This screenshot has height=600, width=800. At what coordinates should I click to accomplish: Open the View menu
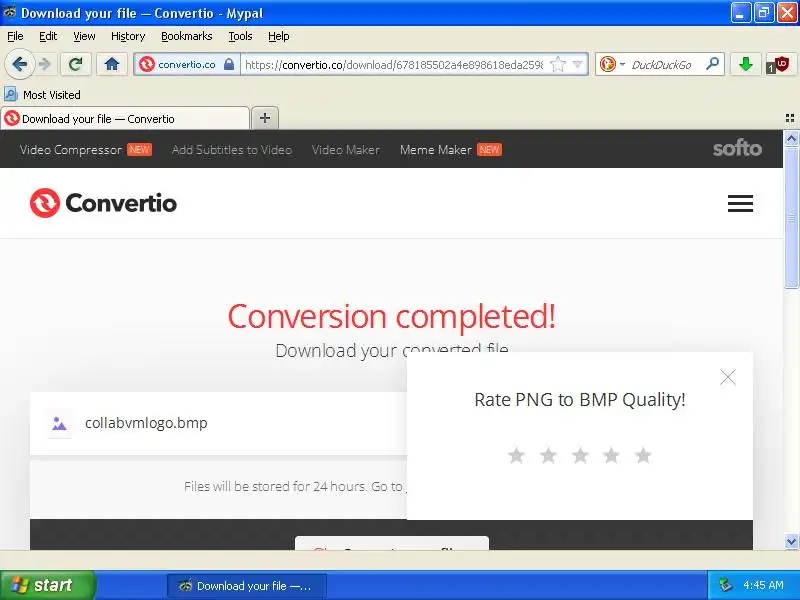click(84, 36)
